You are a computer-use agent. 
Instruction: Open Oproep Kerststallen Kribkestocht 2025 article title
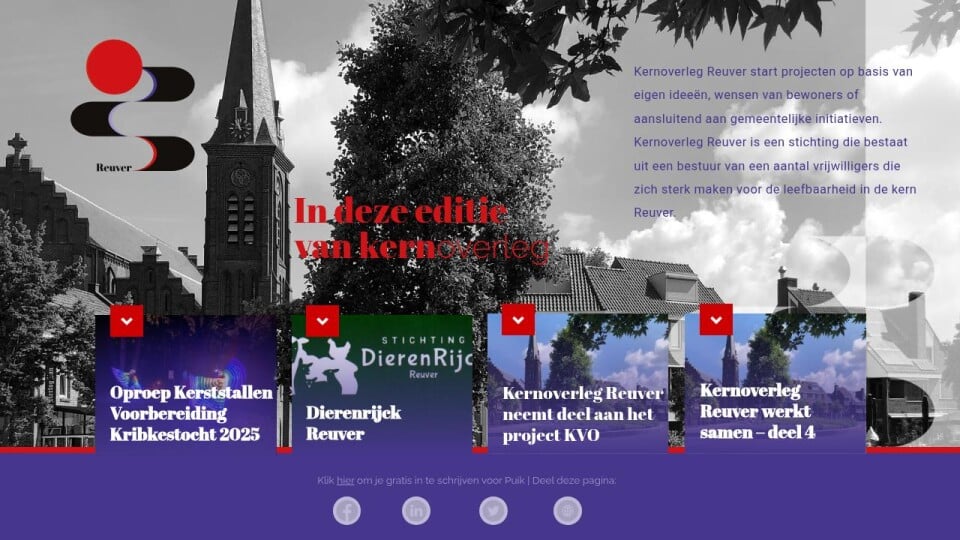[190, 414]
